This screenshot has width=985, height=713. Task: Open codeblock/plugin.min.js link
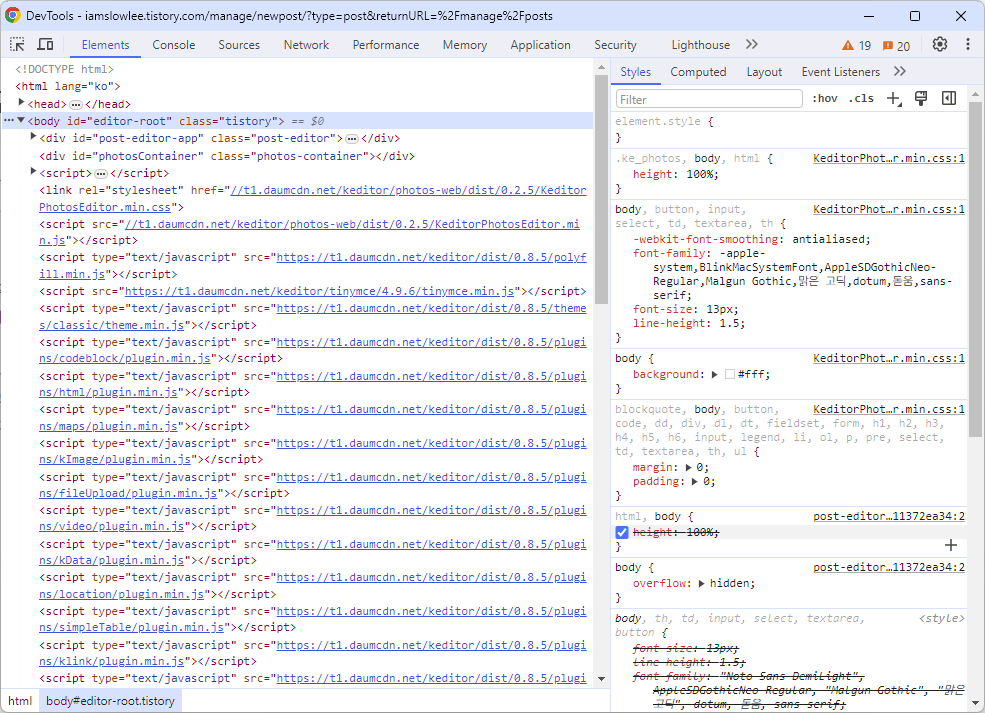(312, 351)
